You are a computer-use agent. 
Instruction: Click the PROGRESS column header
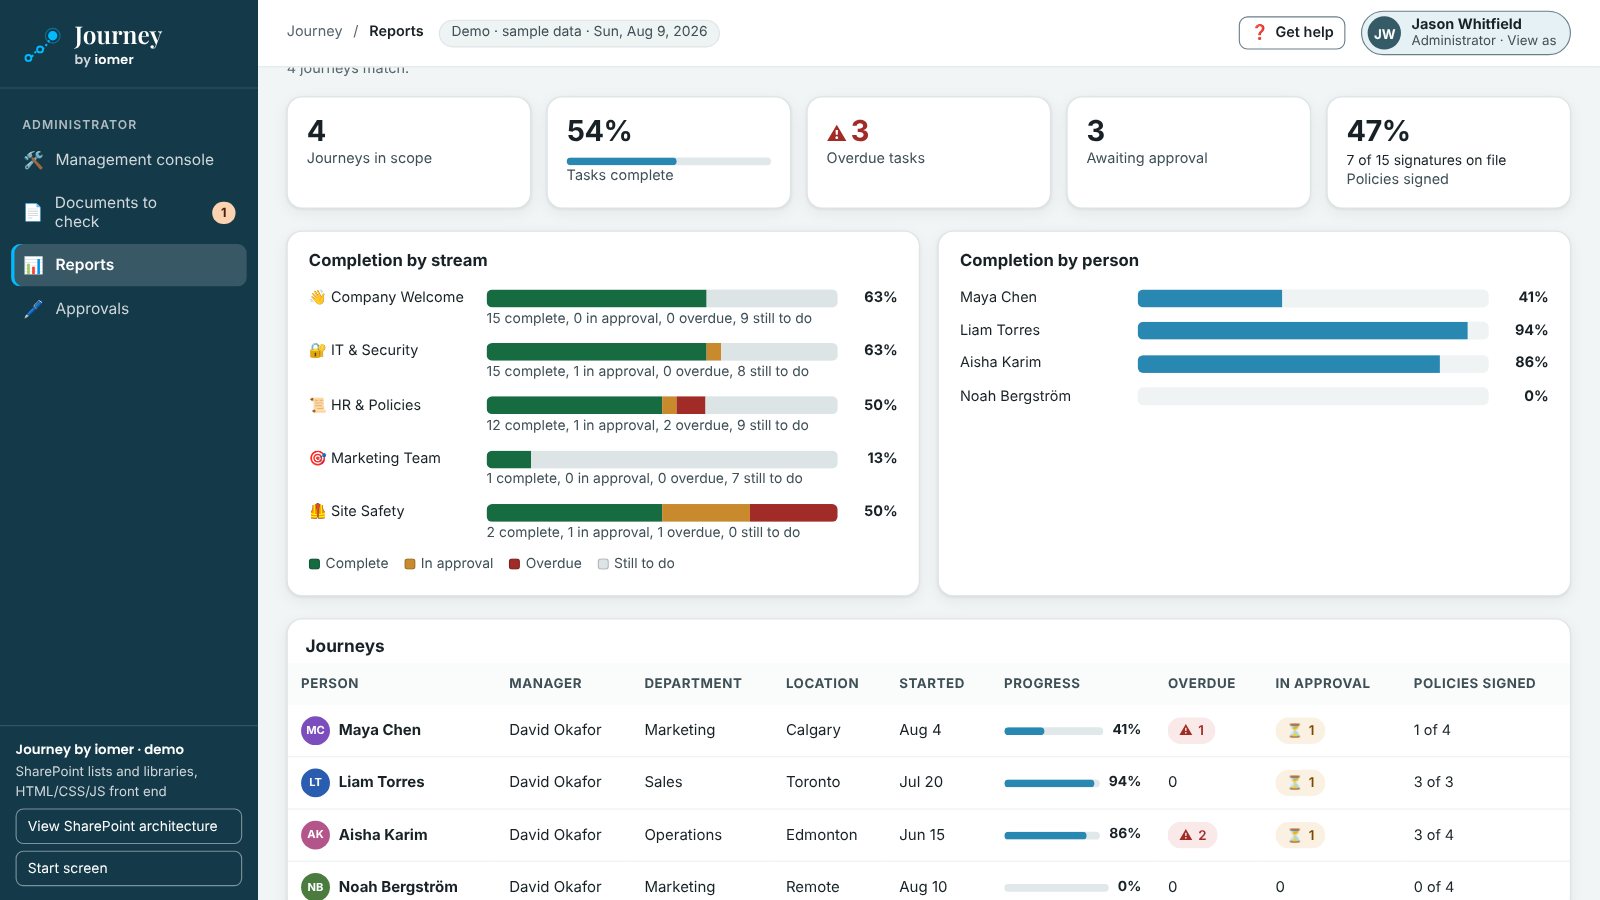coord(1042,684)
